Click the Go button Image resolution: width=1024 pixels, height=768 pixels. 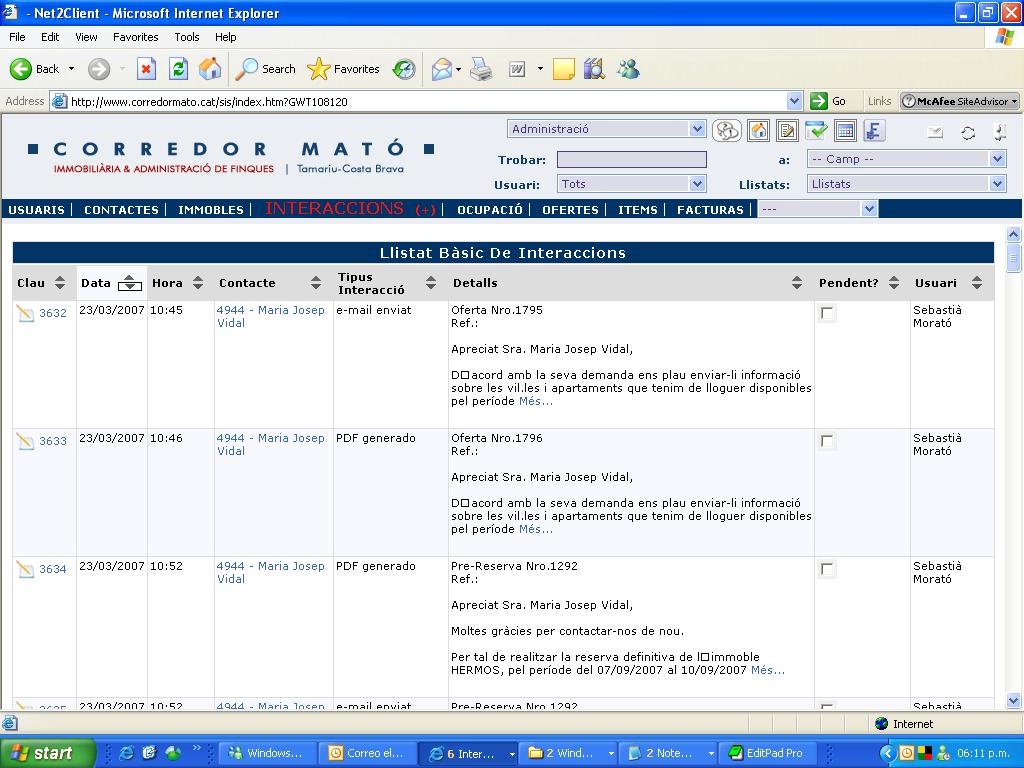pos(828,101)
